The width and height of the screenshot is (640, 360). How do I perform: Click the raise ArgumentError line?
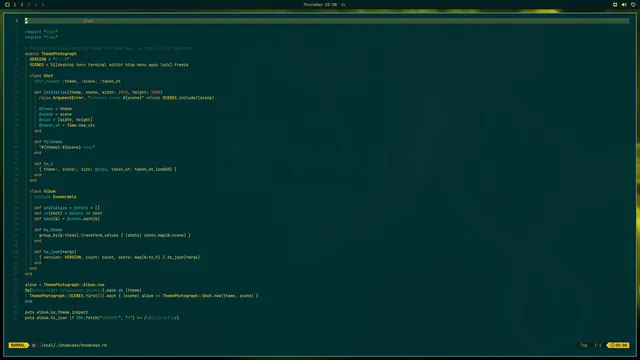pos(127,98)
